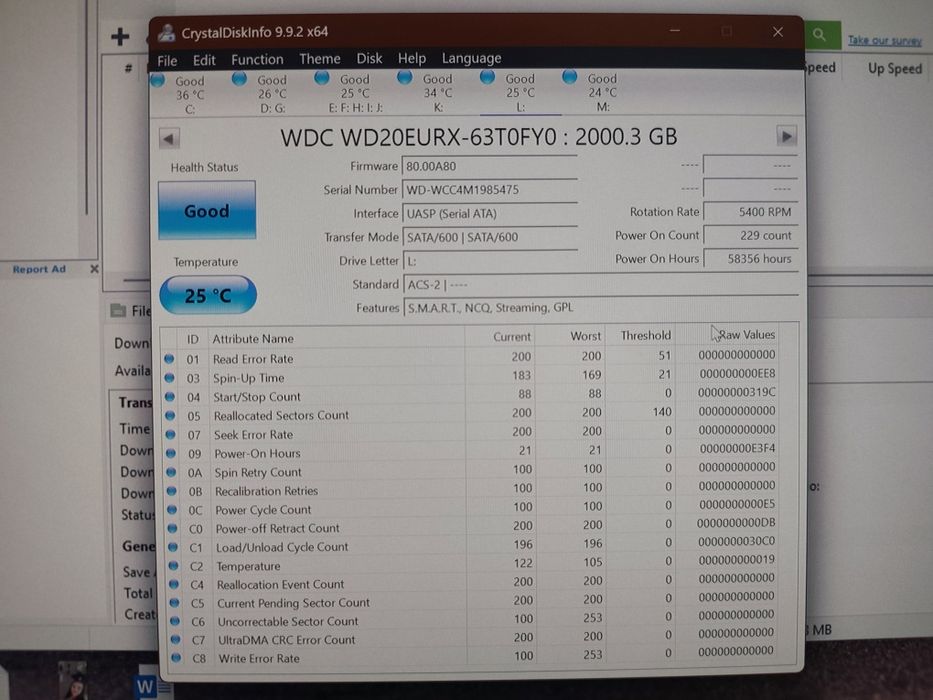
Task: Click the Threshold column header
Action: pos(646,336)
